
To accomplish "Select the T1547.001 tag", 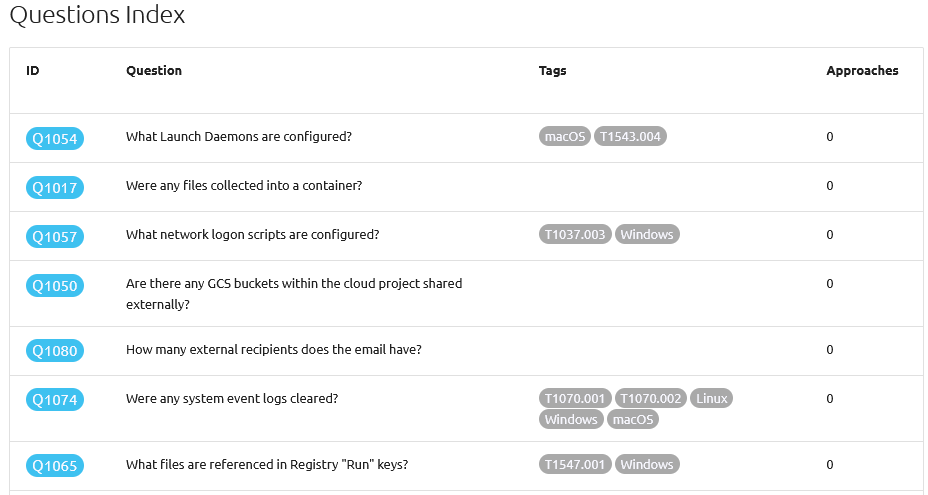I will tap(575, 464).
